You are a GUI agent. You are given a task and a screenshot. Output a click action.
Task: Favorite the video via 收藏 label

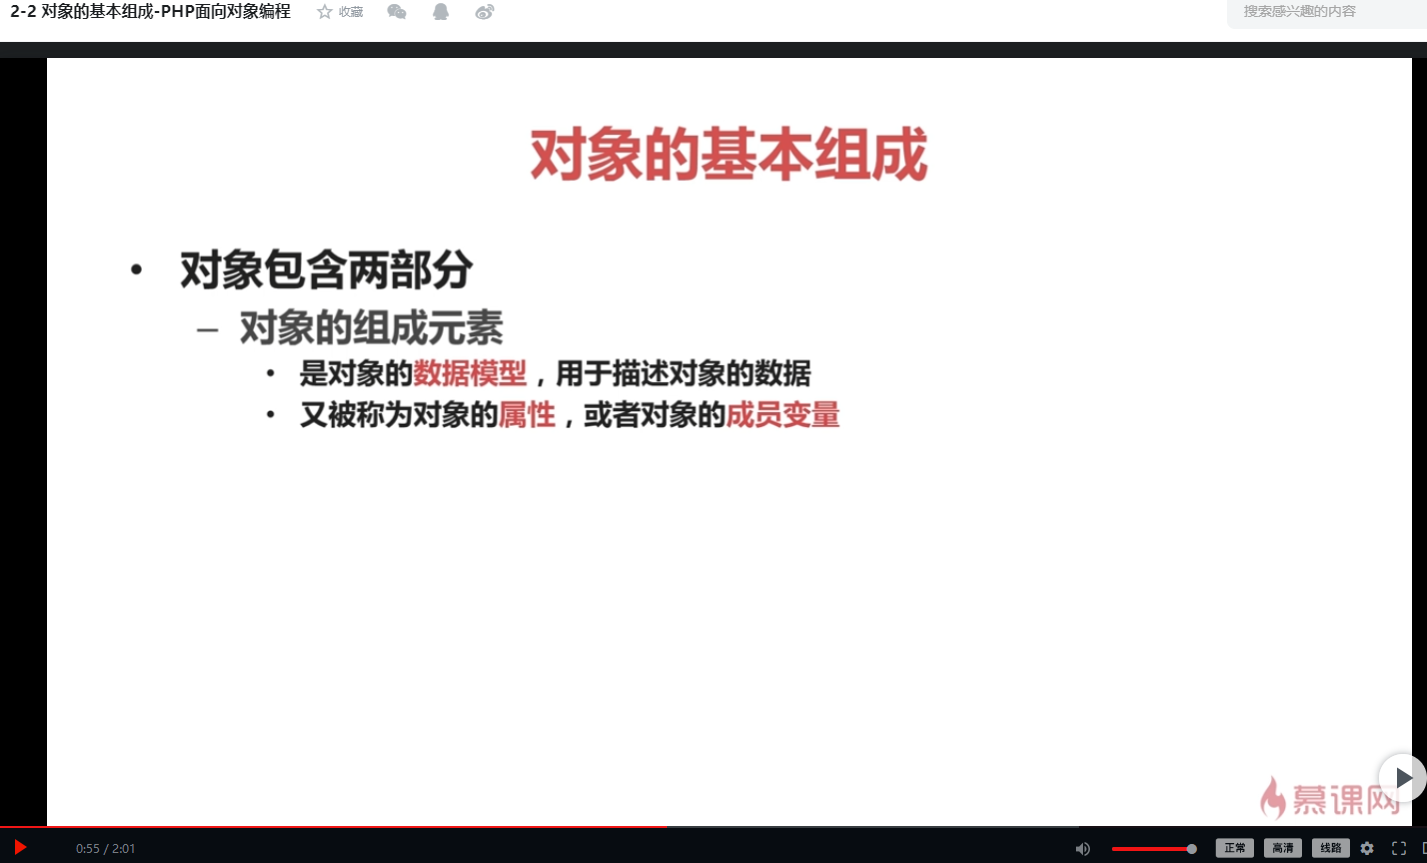tap(349, 11)
